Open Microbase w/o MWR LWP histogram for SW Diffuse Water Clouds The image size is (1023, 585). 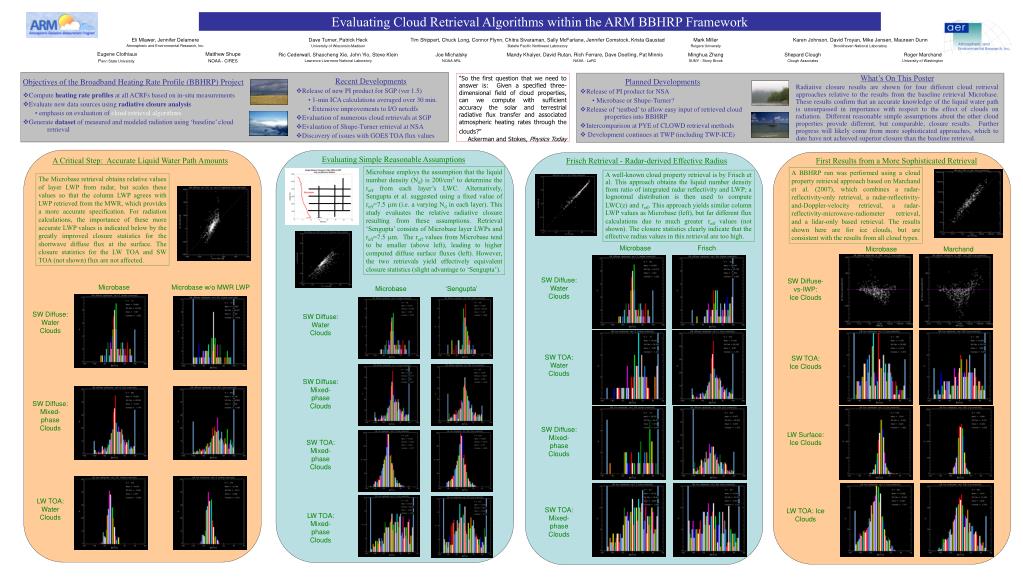(x=210, y=331)
